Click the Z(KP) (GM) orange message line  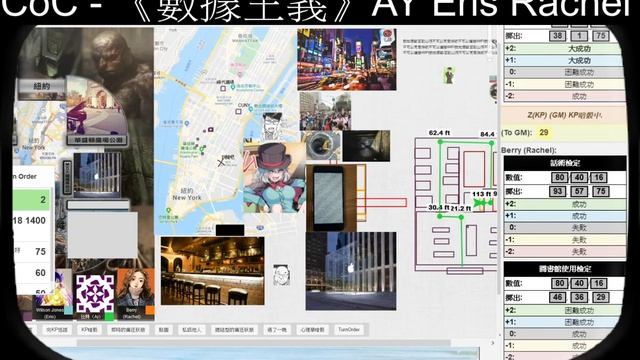564,116
